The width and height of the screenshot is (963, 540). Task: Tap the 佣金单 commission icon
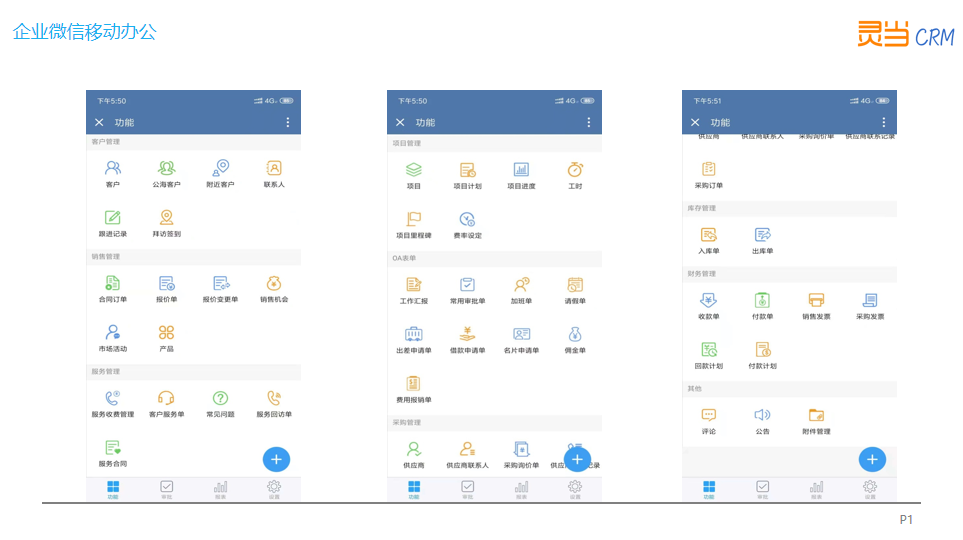[x=575, y=334]
